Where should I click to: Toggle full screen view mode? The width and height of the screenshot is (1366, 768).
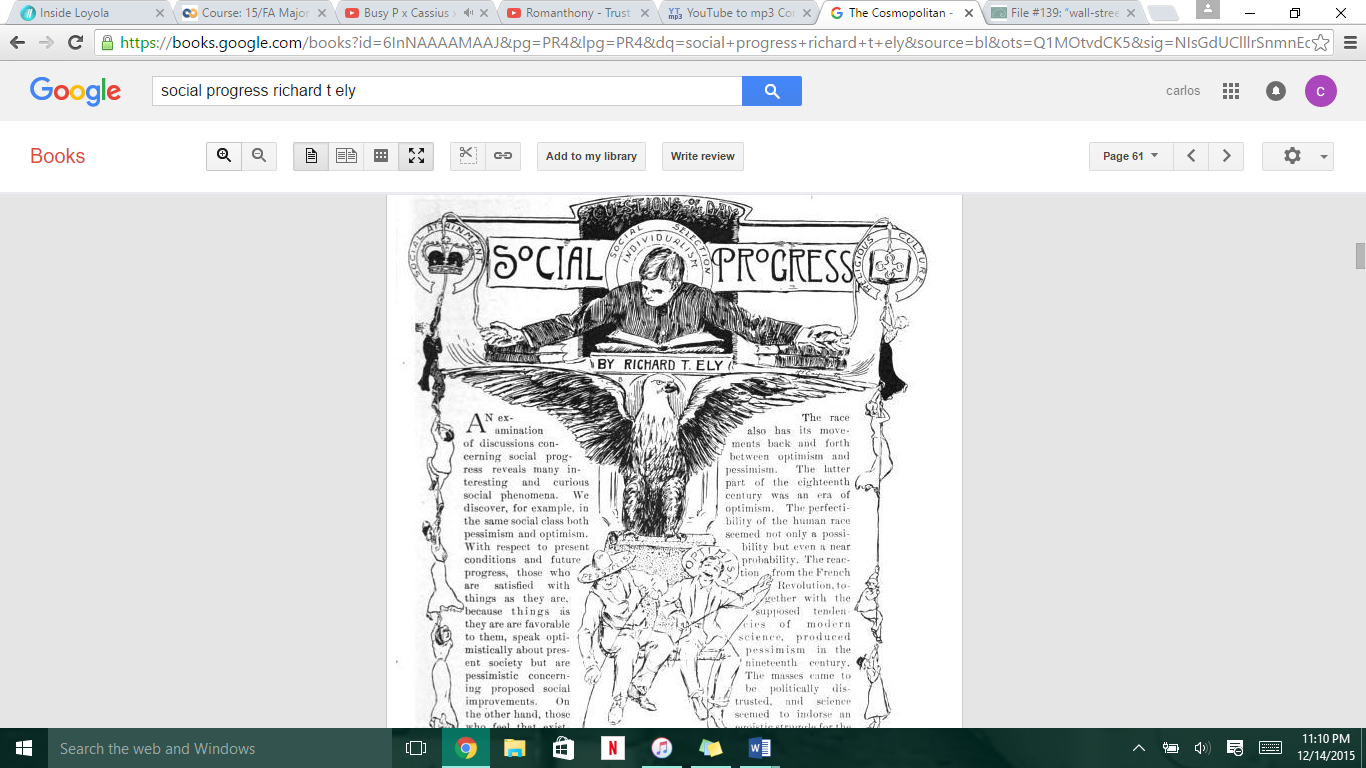point(416,156)
